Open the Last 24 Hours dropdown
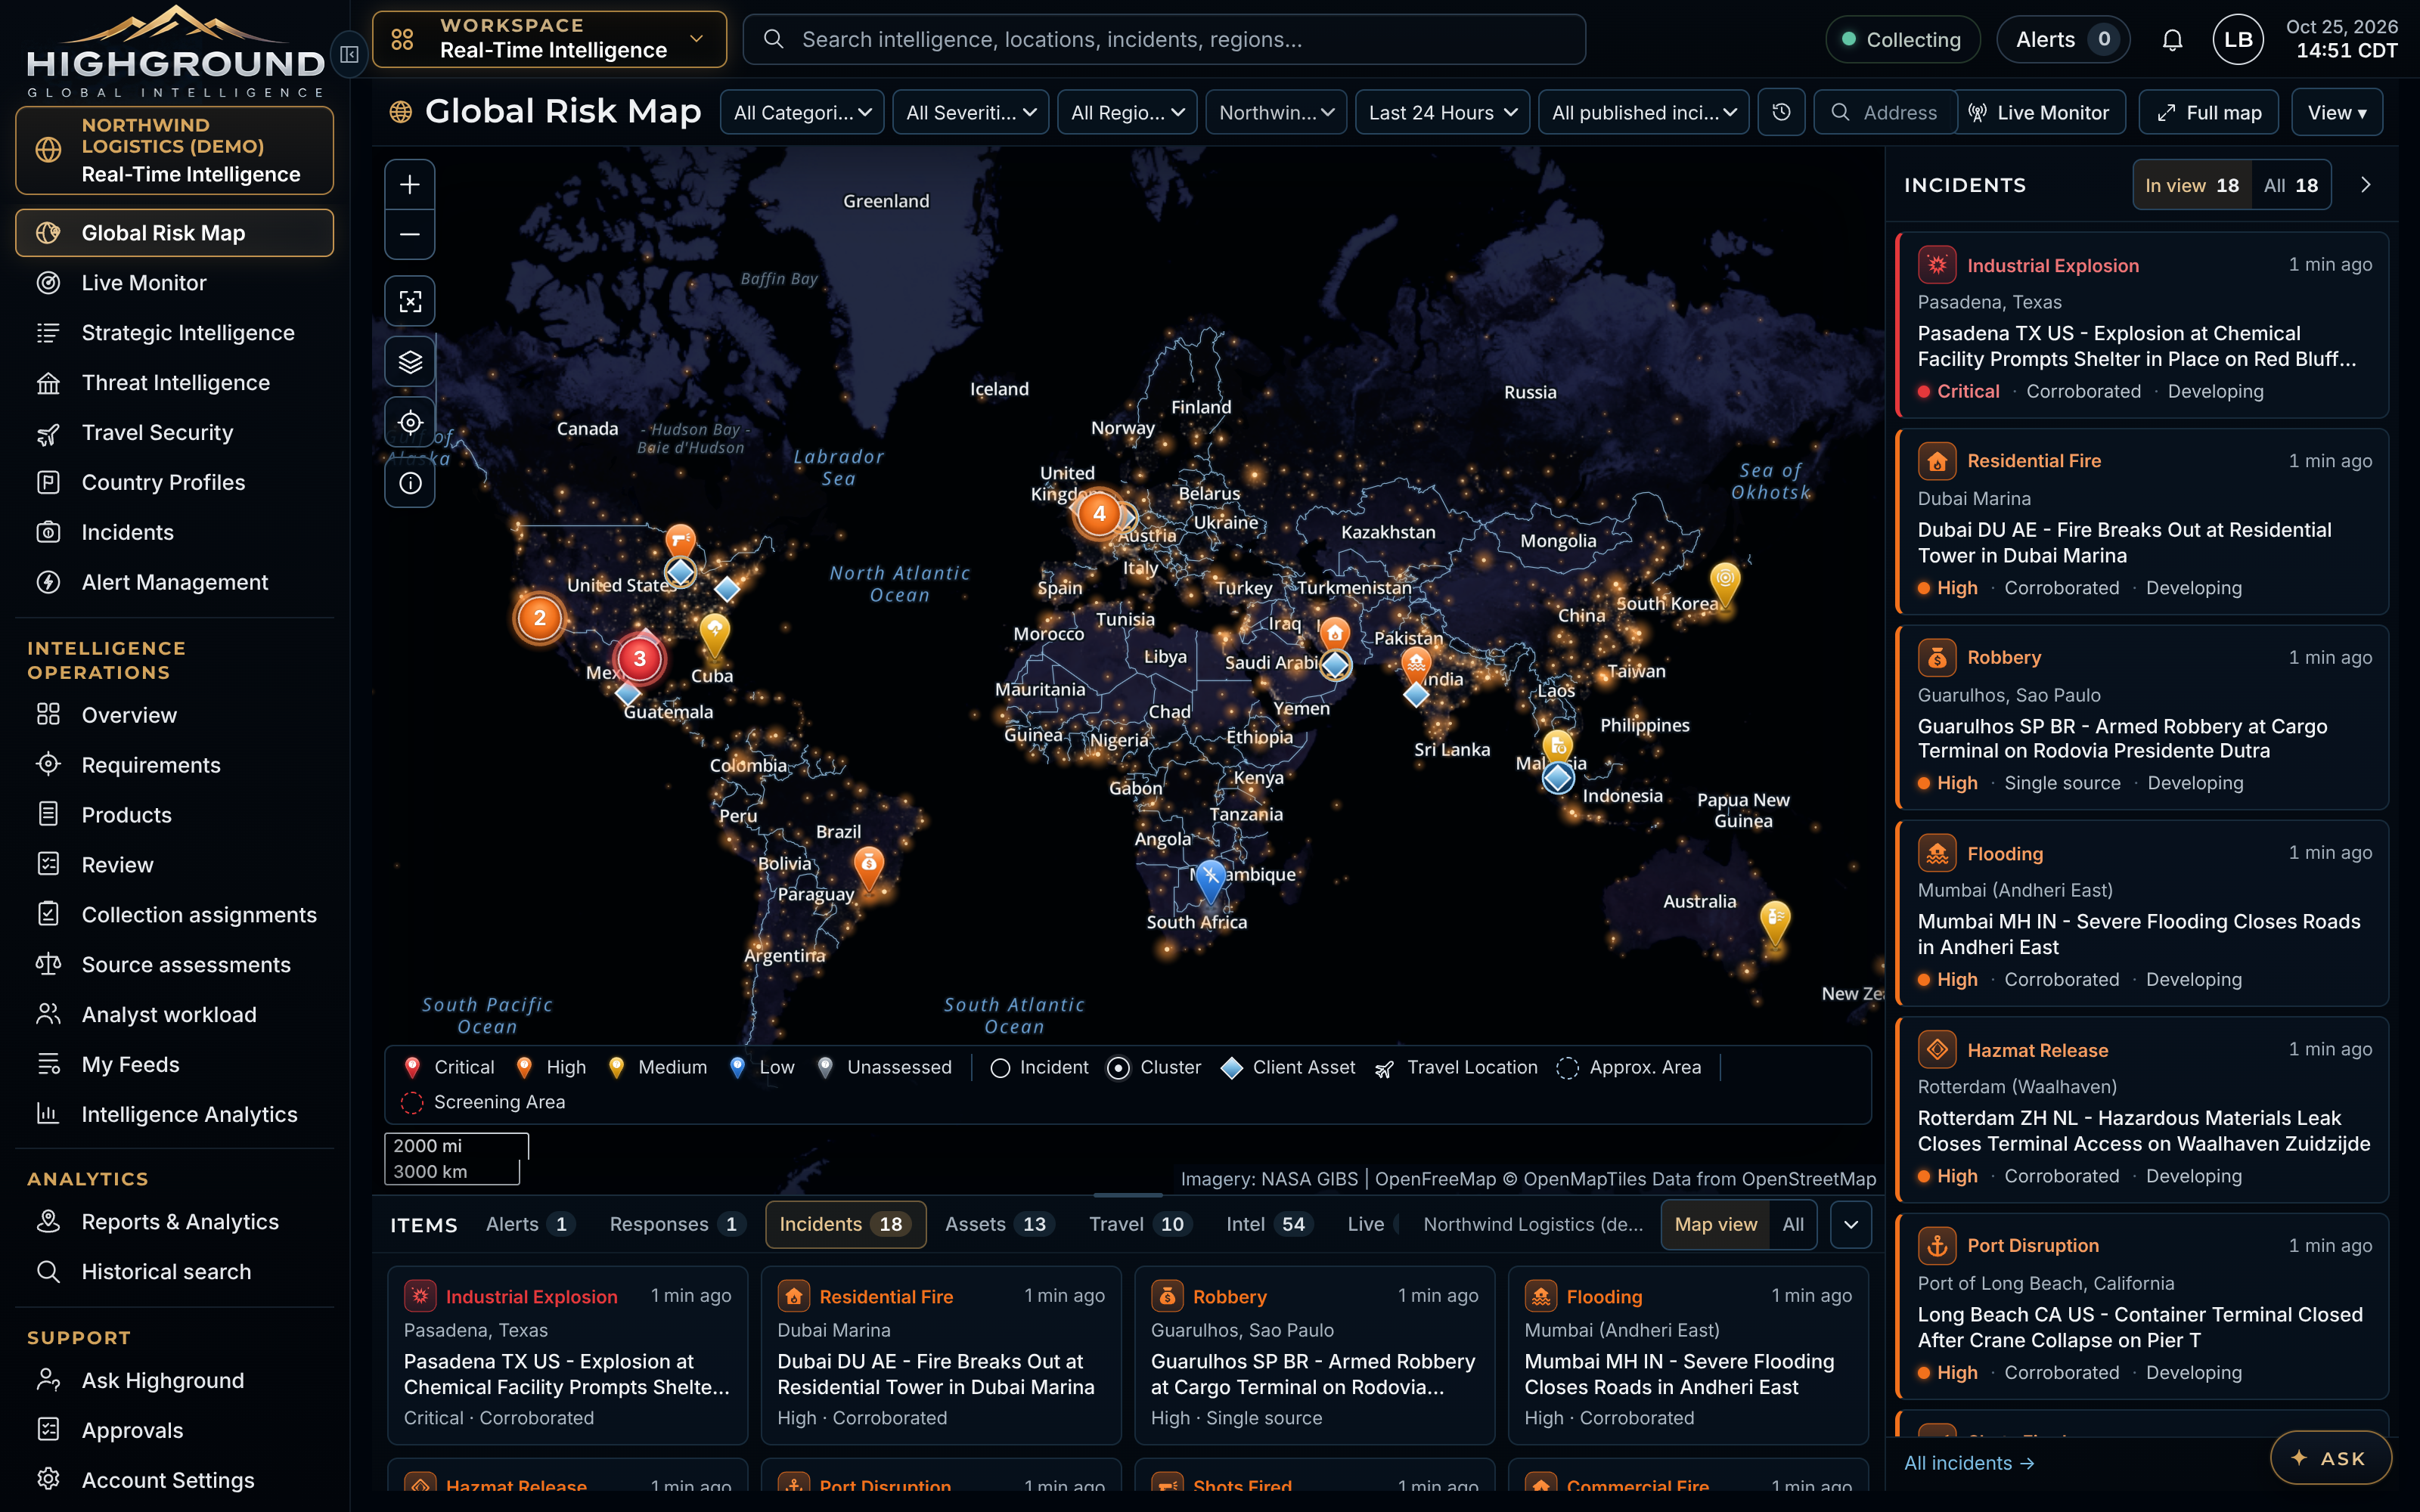This screenshot has height=1512, width=2420. pyautogui.click(x=1442, y=112)
